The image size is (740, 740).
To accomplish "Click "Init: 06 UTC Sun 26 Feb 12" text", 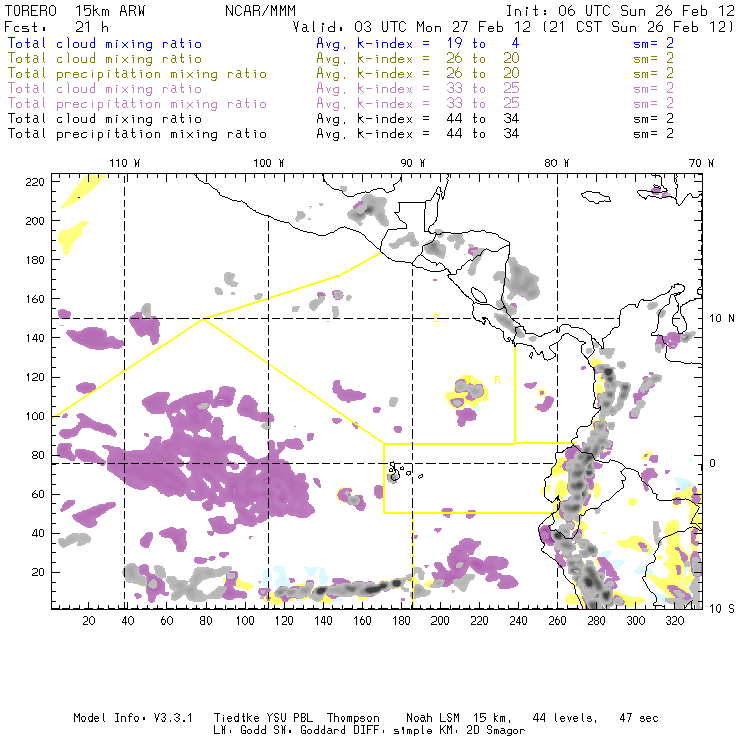I will [620, 11].
